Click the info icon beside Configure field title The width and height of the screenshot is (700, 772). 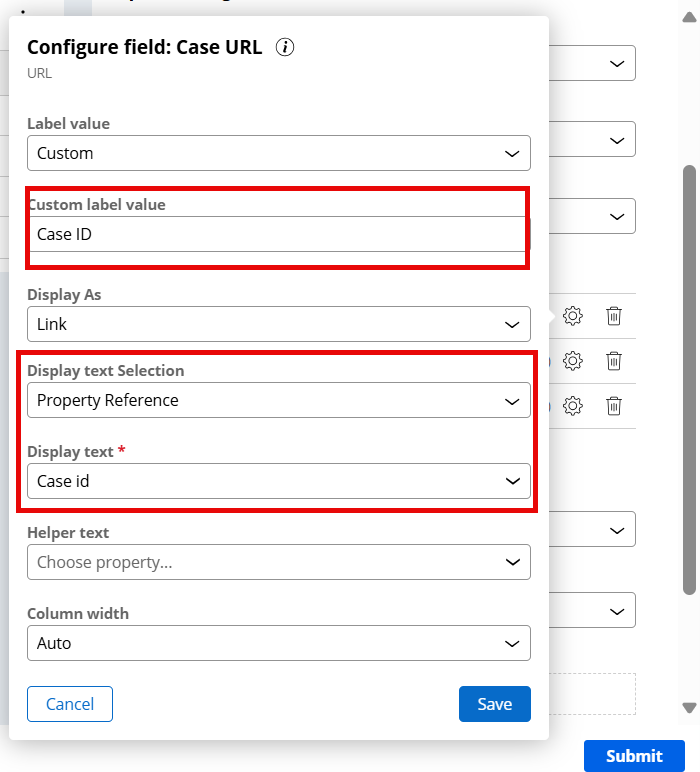[285, 47]
